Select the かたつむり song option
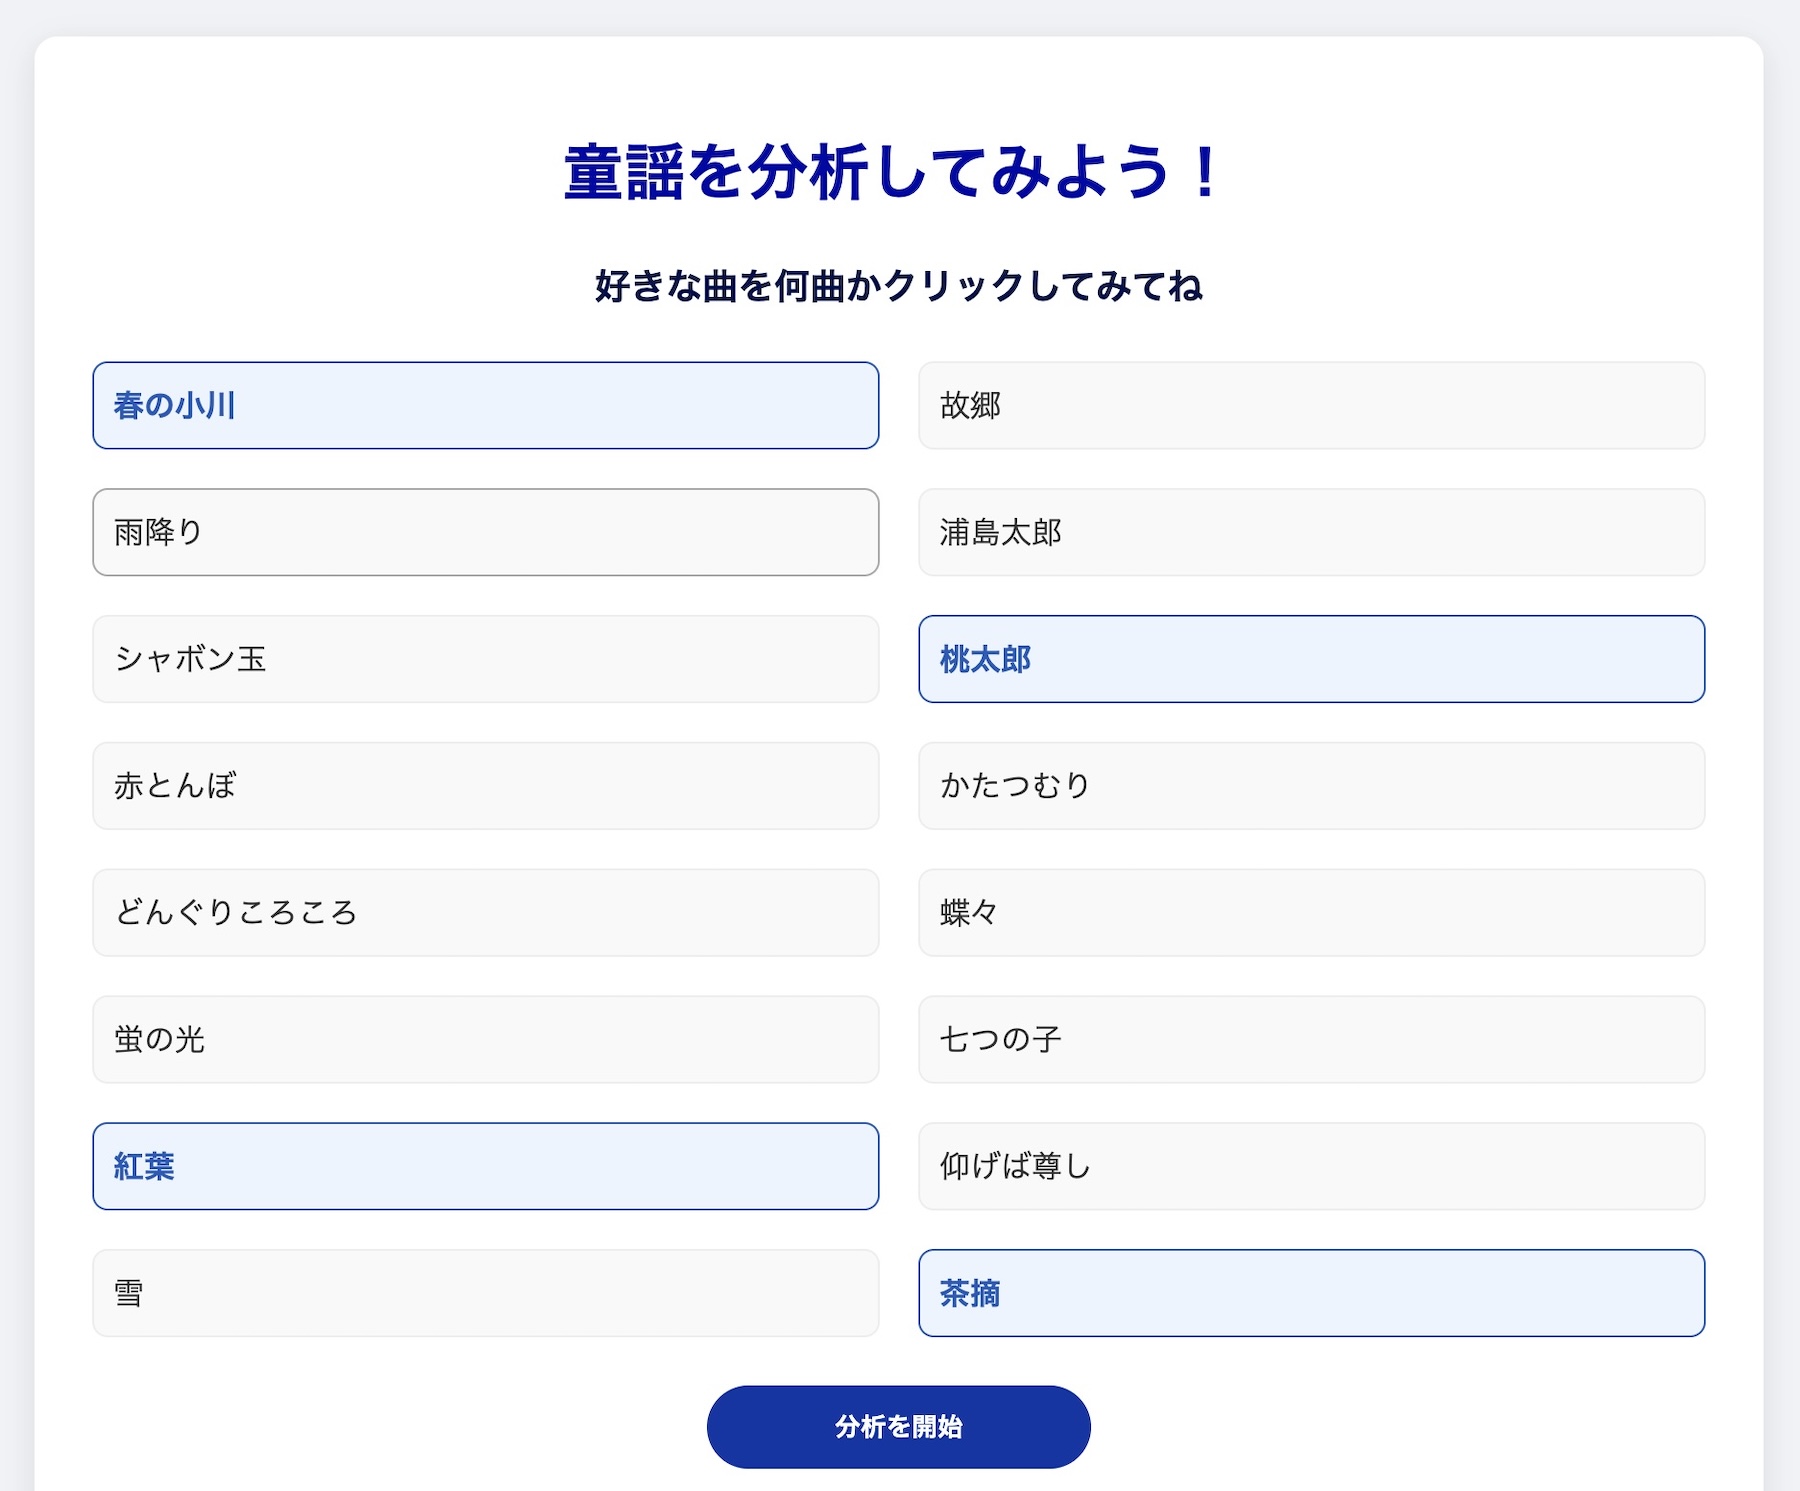Image resolution: width=1800 pixels, height=1491 pixels. coord(1311,786)
